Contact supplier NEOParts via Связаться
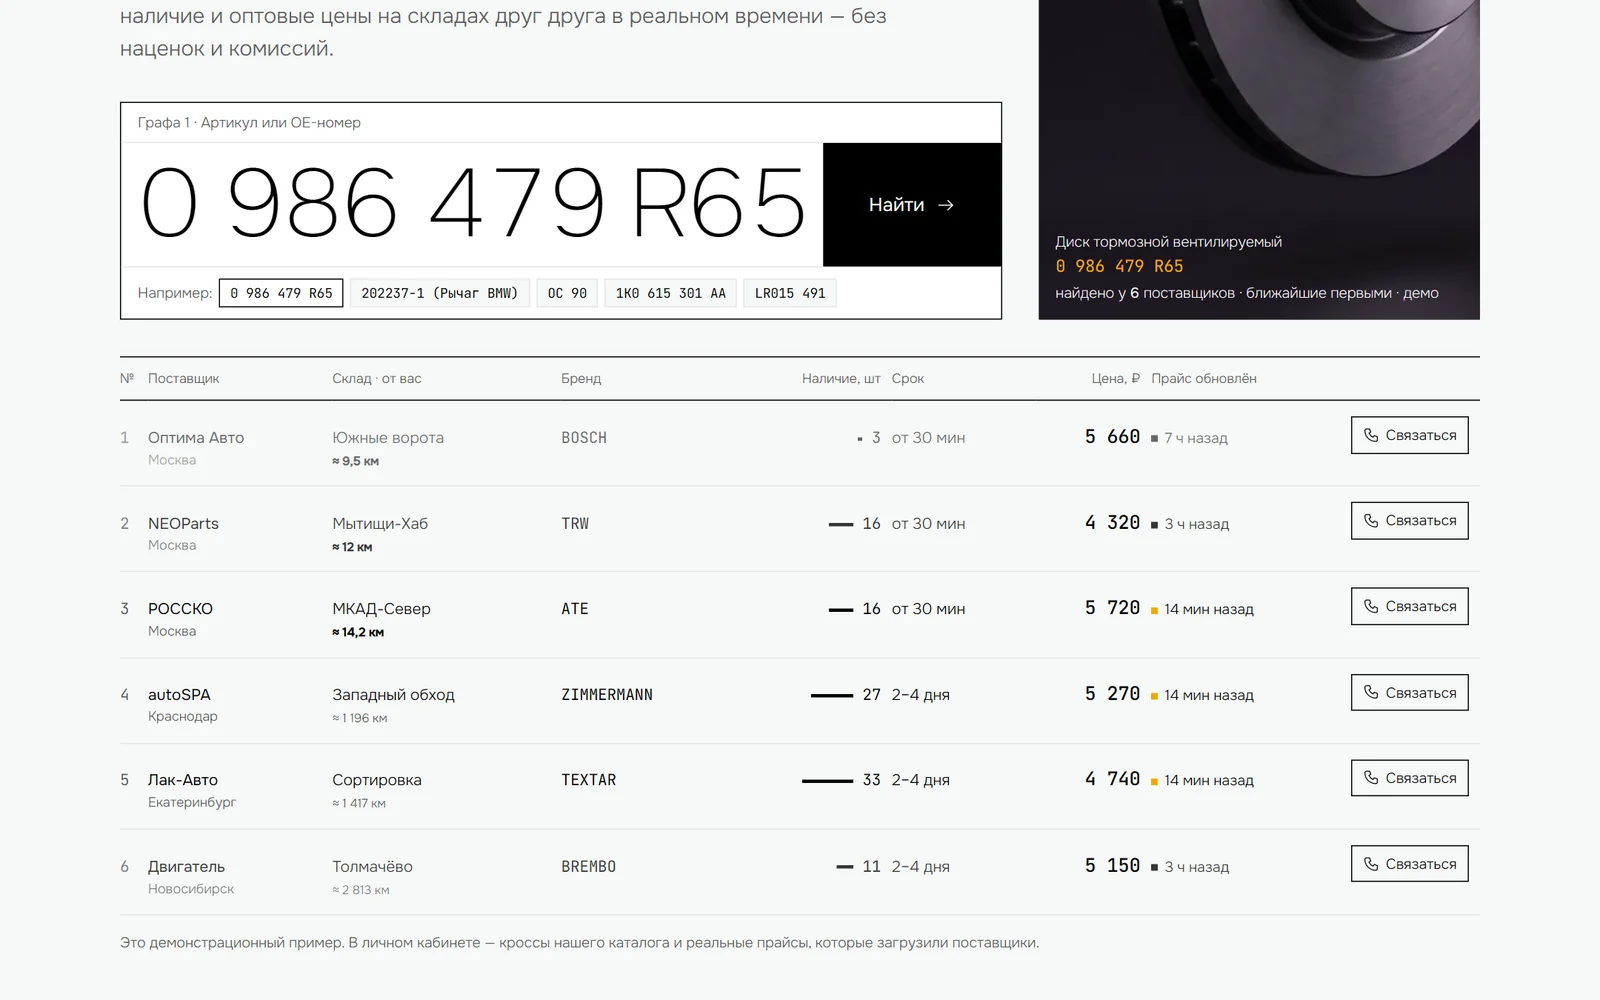The width and height of the screenshot is (1600, 1000). click(x=1409, y=521)
